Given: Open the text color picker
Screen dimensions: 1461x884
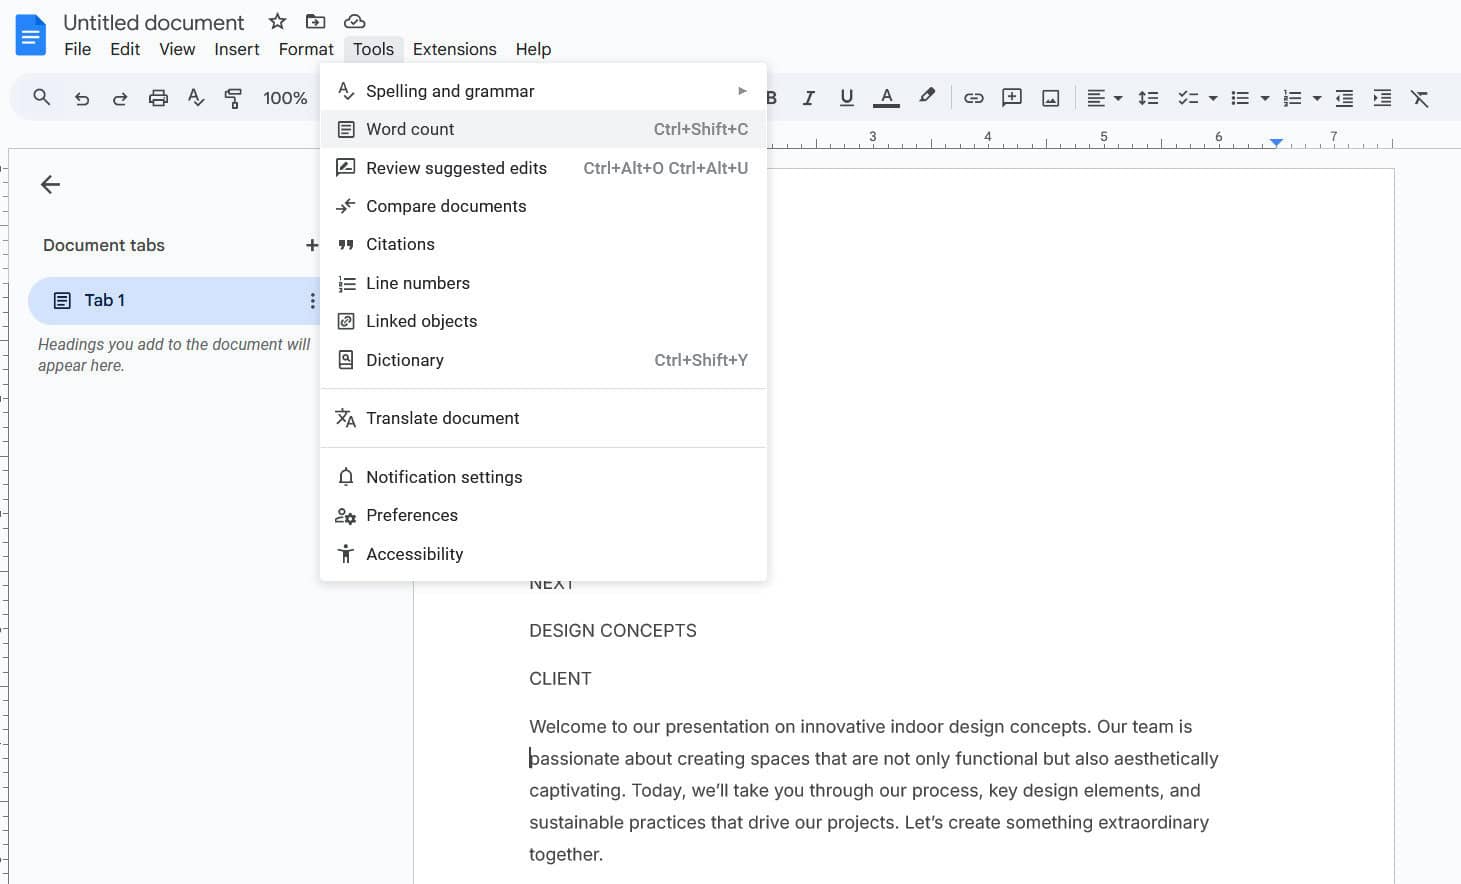Looking at the screenshot, I should [x=885, y=97].
